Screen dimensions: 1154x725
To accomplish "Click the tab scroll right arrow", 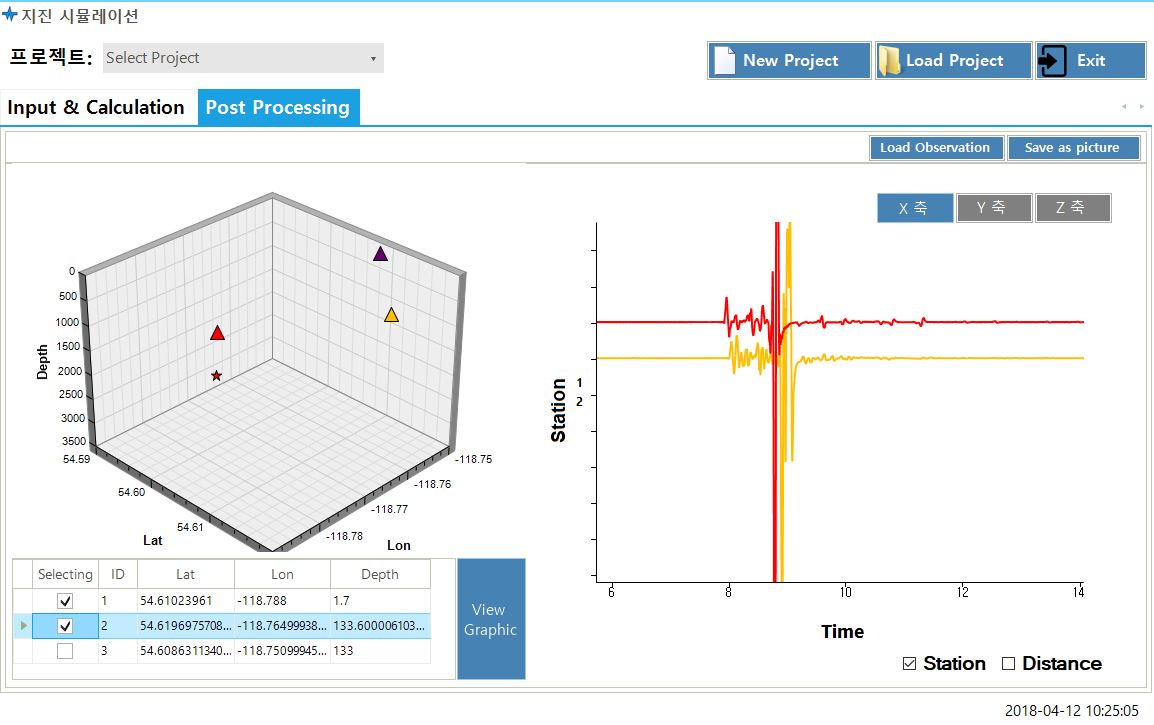I will point(1141,107).
